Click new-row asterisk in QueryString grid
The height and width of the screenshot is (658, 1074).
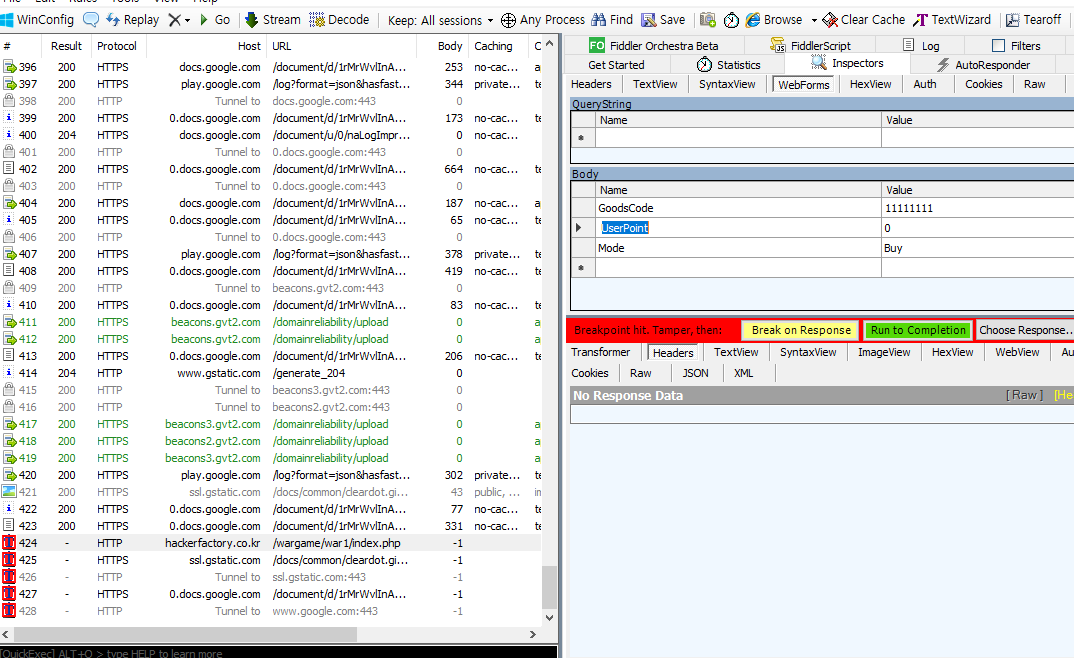point(582,138)
